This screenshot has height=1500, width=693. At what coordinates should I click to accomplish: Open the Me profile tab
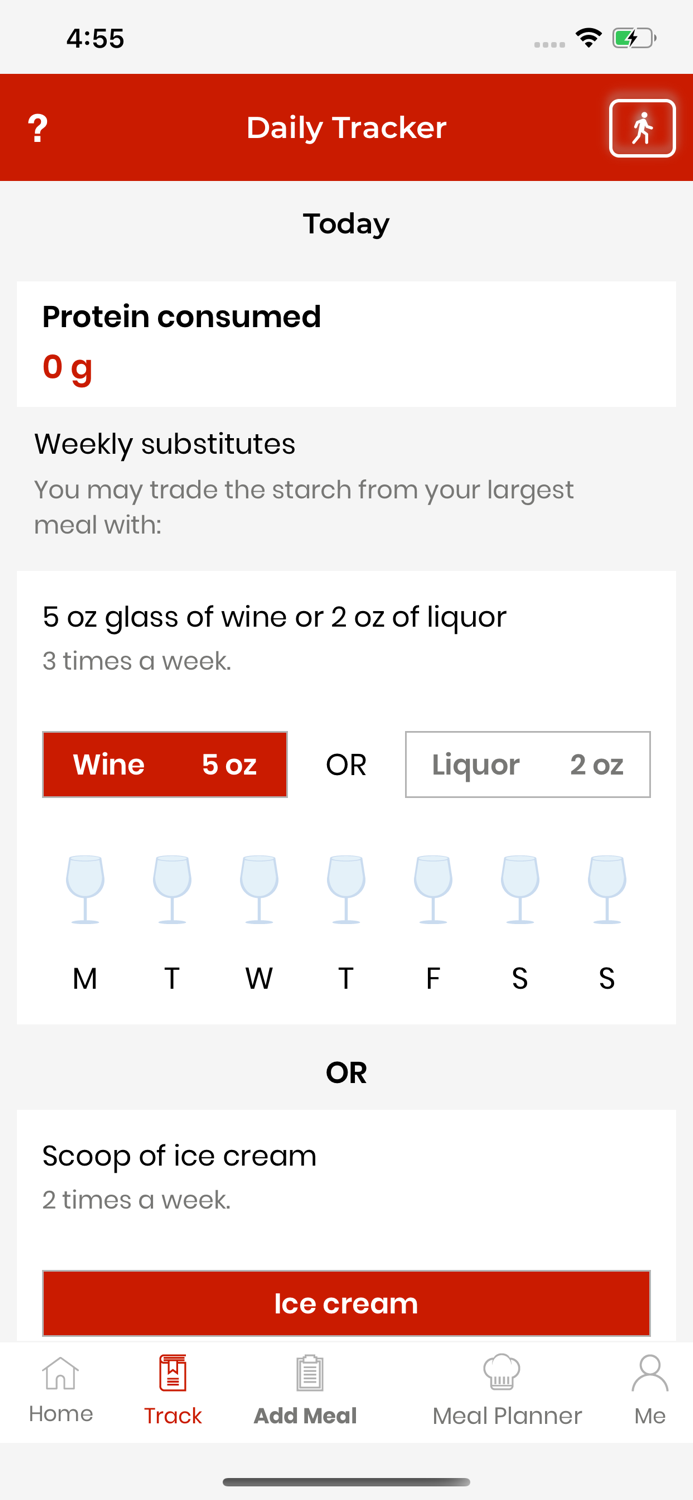650,1390
